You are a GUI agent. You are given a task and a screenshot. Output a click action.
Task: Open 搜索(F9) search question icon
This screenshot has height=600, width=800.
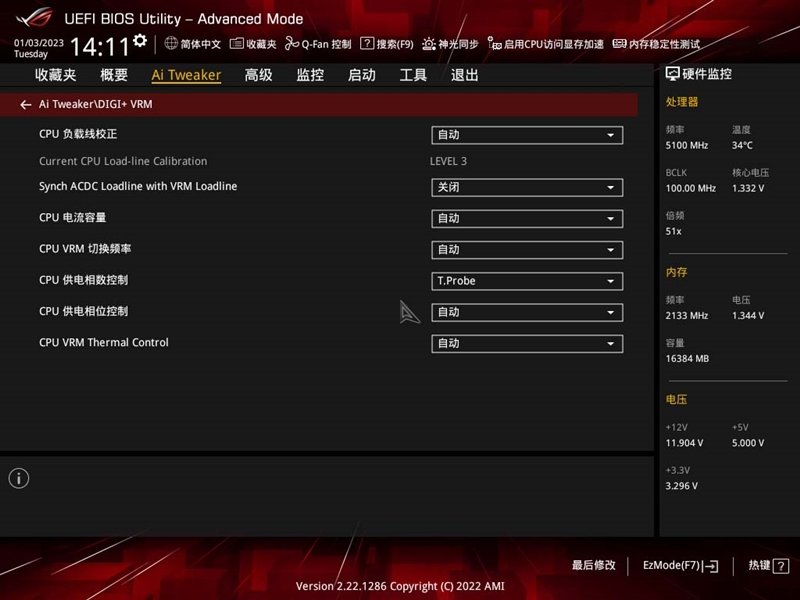click(367, 43)
